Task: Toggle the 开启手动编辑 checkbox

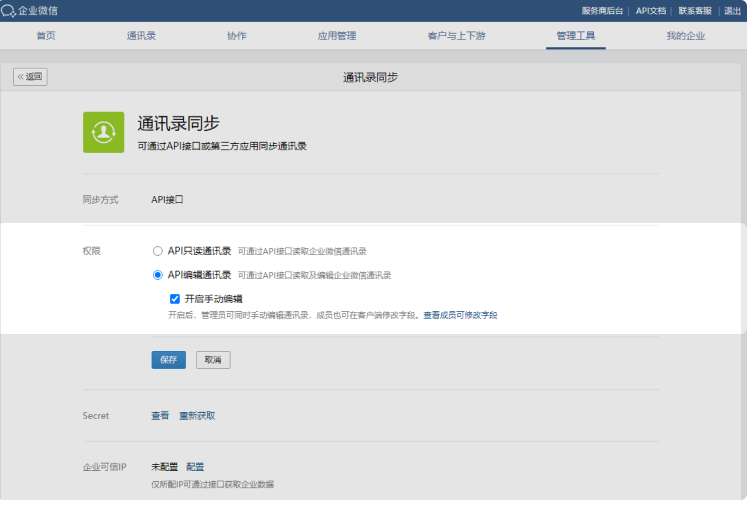Action: click(x=175, y=298)
